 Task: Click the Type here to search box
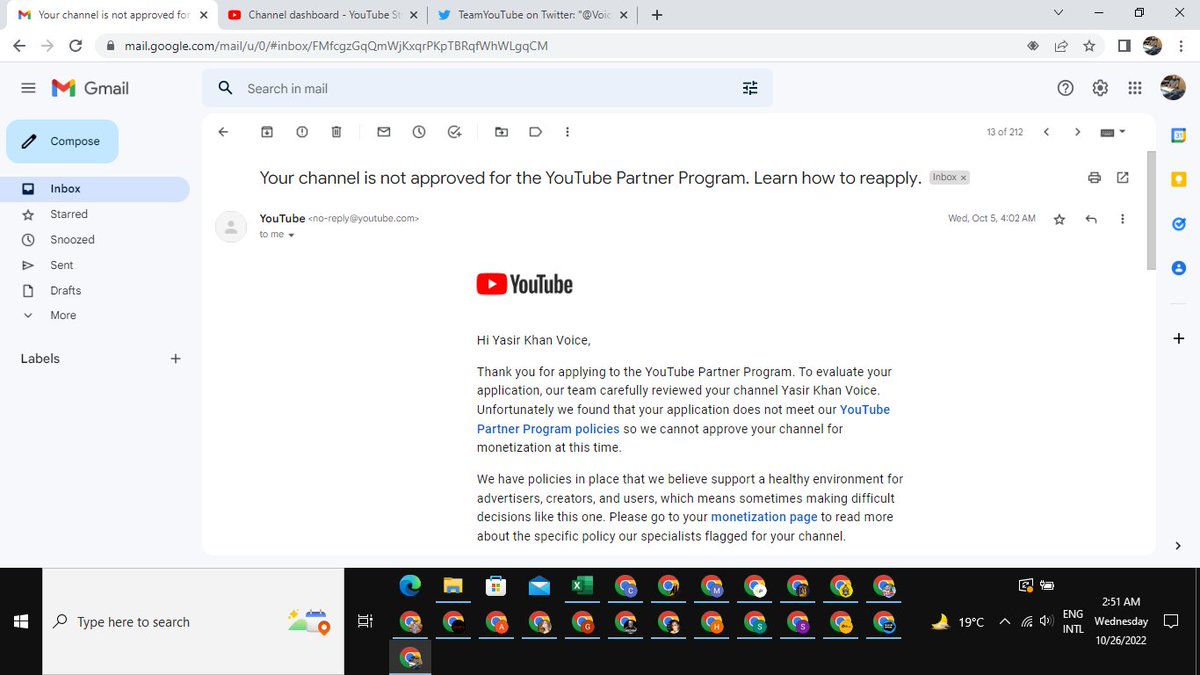click(193, 621)
